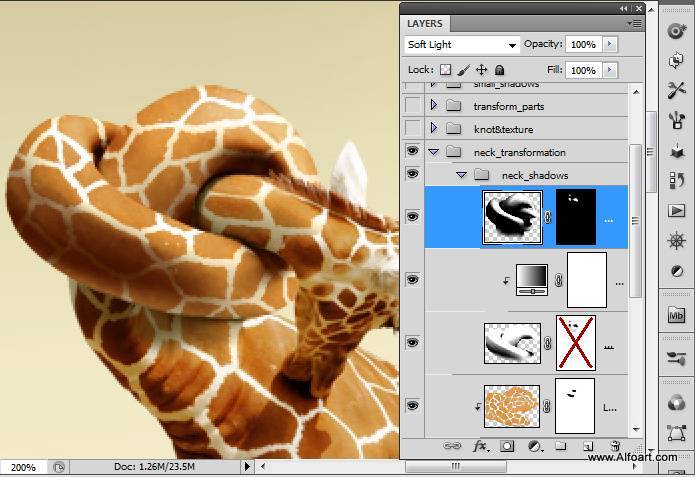
Task: Expand the knot&texture group
Action: [434, 129]
